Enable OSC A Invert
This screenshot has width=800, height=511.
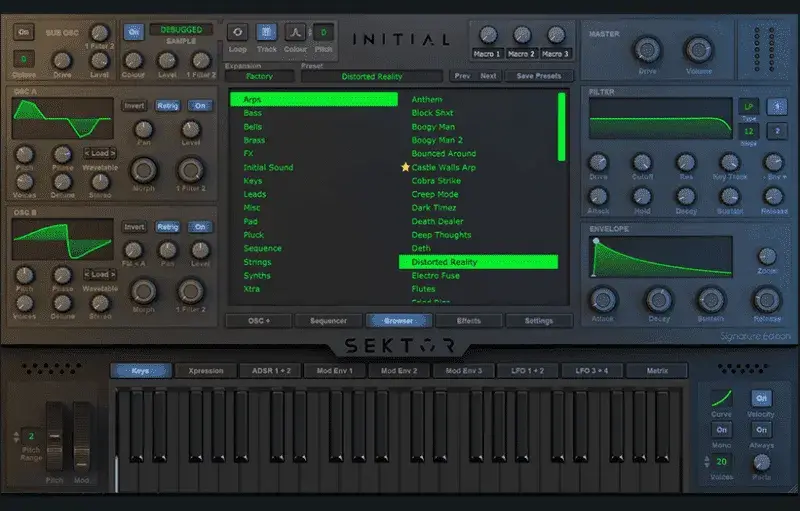coord(134,106)
